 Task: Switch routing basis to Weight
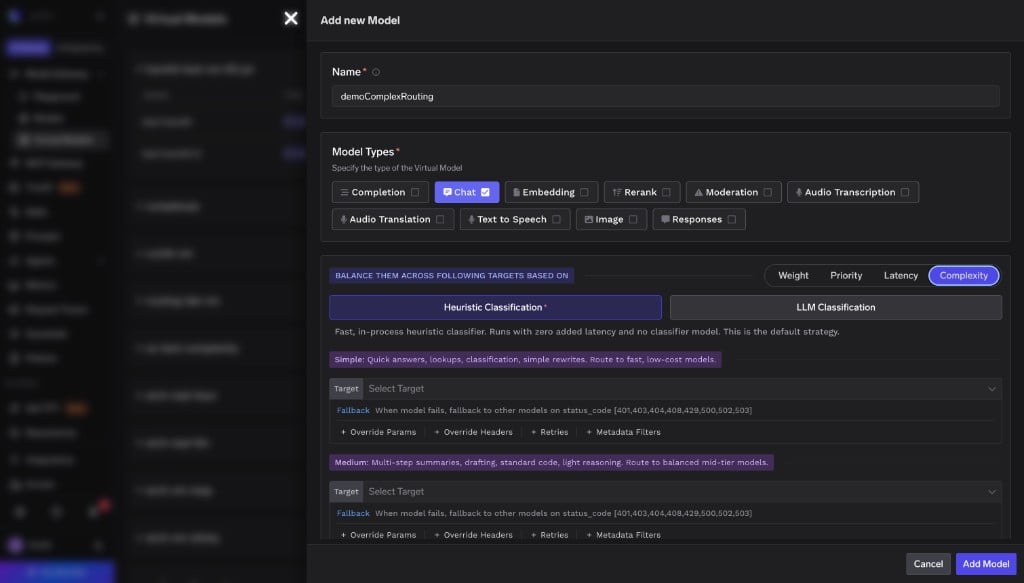pos(793,276)
